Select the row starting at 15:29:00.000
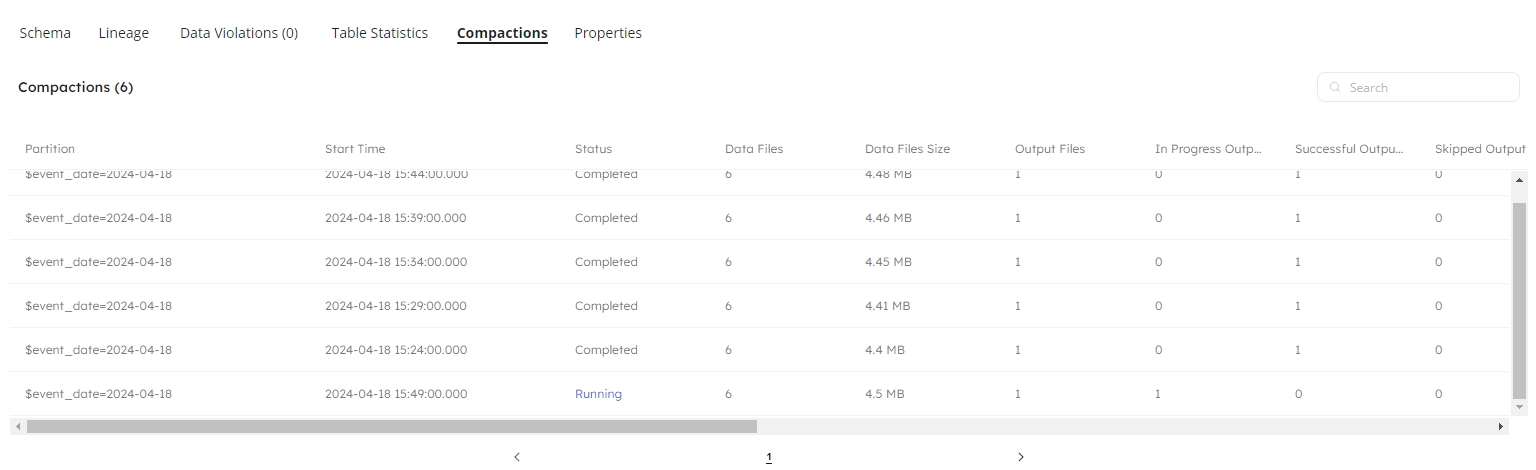The width and height of the screenshot is (1536, 470). tap(395, 306)
